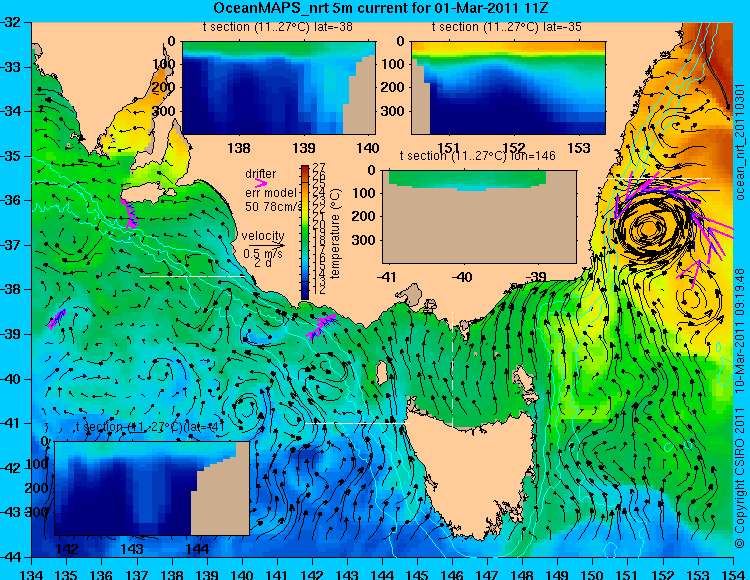Click the '27' value atop the colour bar
Screen dimensions: 750x580
tap(319, 168)
